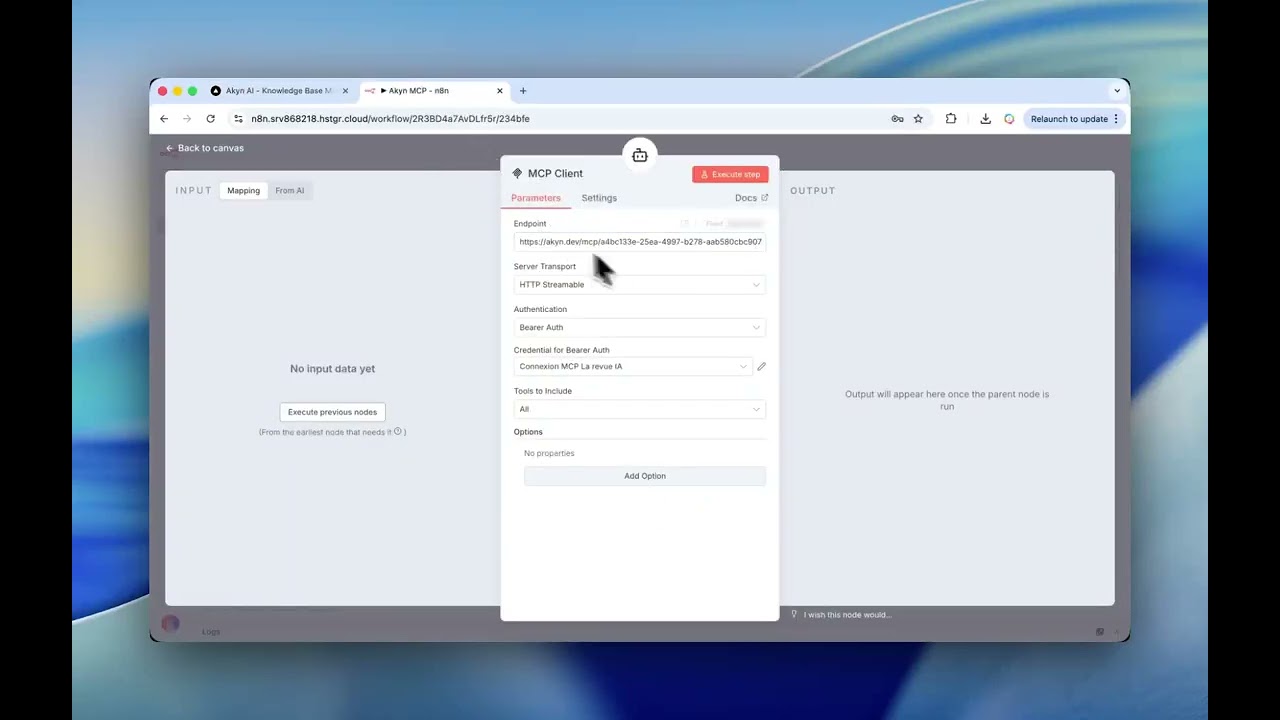Select the From AI input toggle
Viewport: 1280px width, 720px height.
(290, 191)
